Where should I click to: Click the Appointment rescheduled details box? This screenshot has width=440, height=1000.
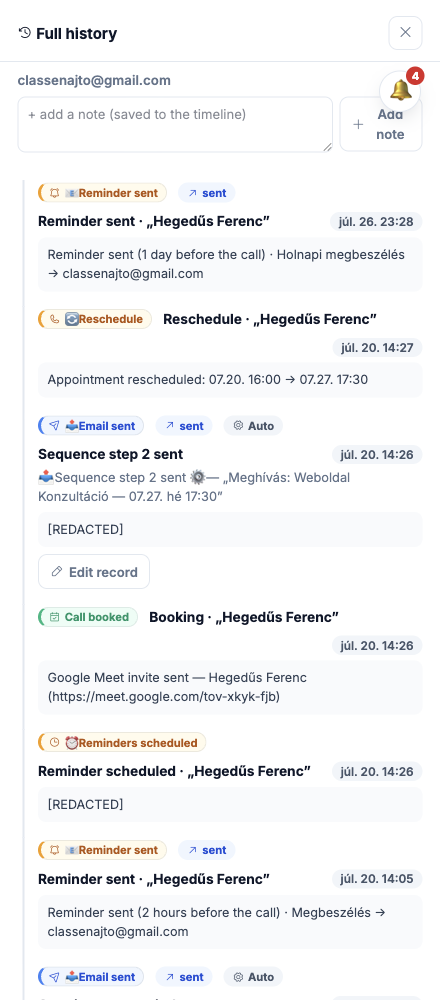click(x=230, y=379)
